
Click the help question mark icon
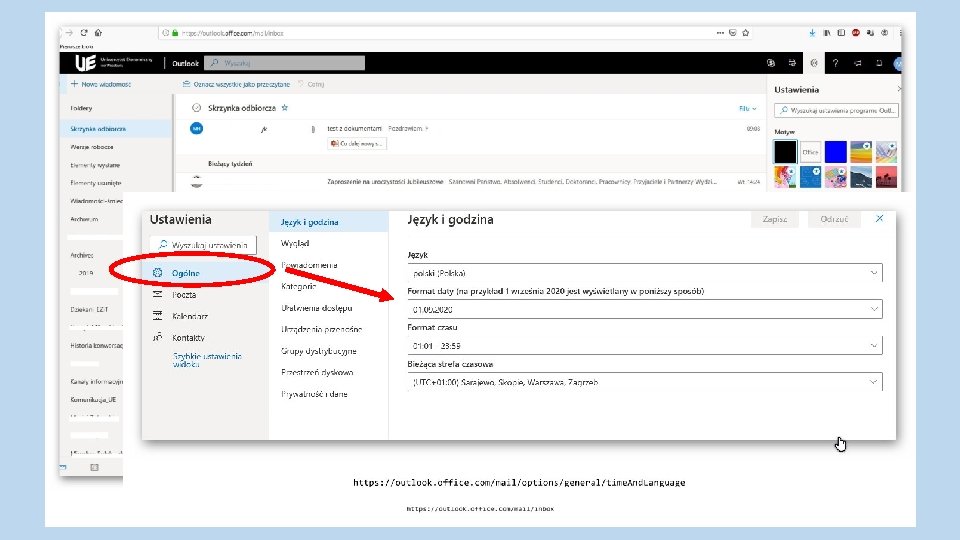point(835,62)
